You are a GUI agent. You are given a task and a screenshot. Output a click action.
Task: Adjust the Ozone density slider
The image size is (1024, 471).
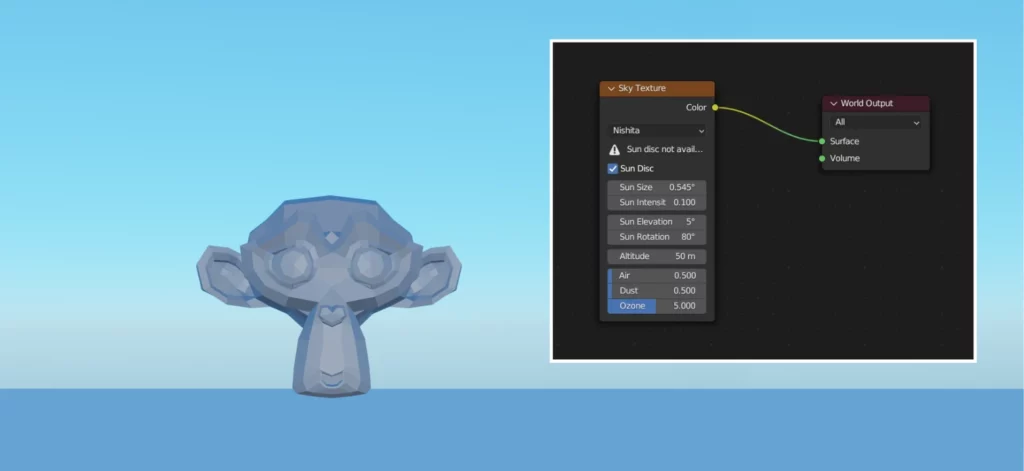(x=657, y=306)
